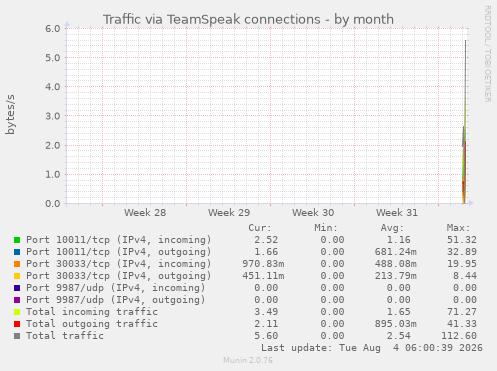
Task: Click the purple swatch for Port 9987/udp outgoing
Action: click(17, 300)
